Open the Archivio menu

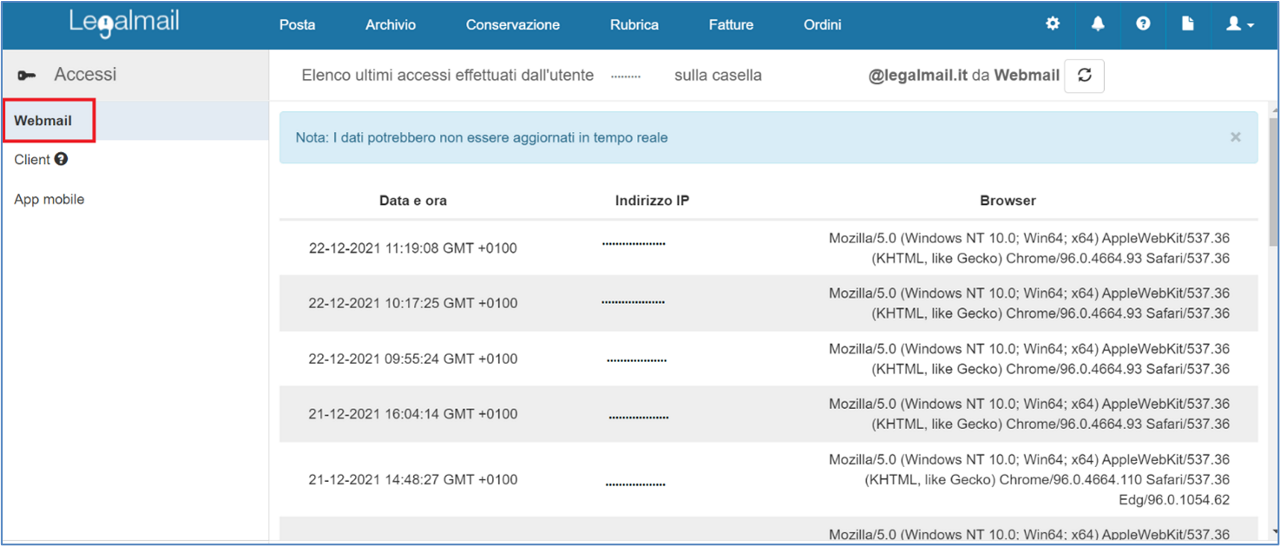tap(390, 25)
